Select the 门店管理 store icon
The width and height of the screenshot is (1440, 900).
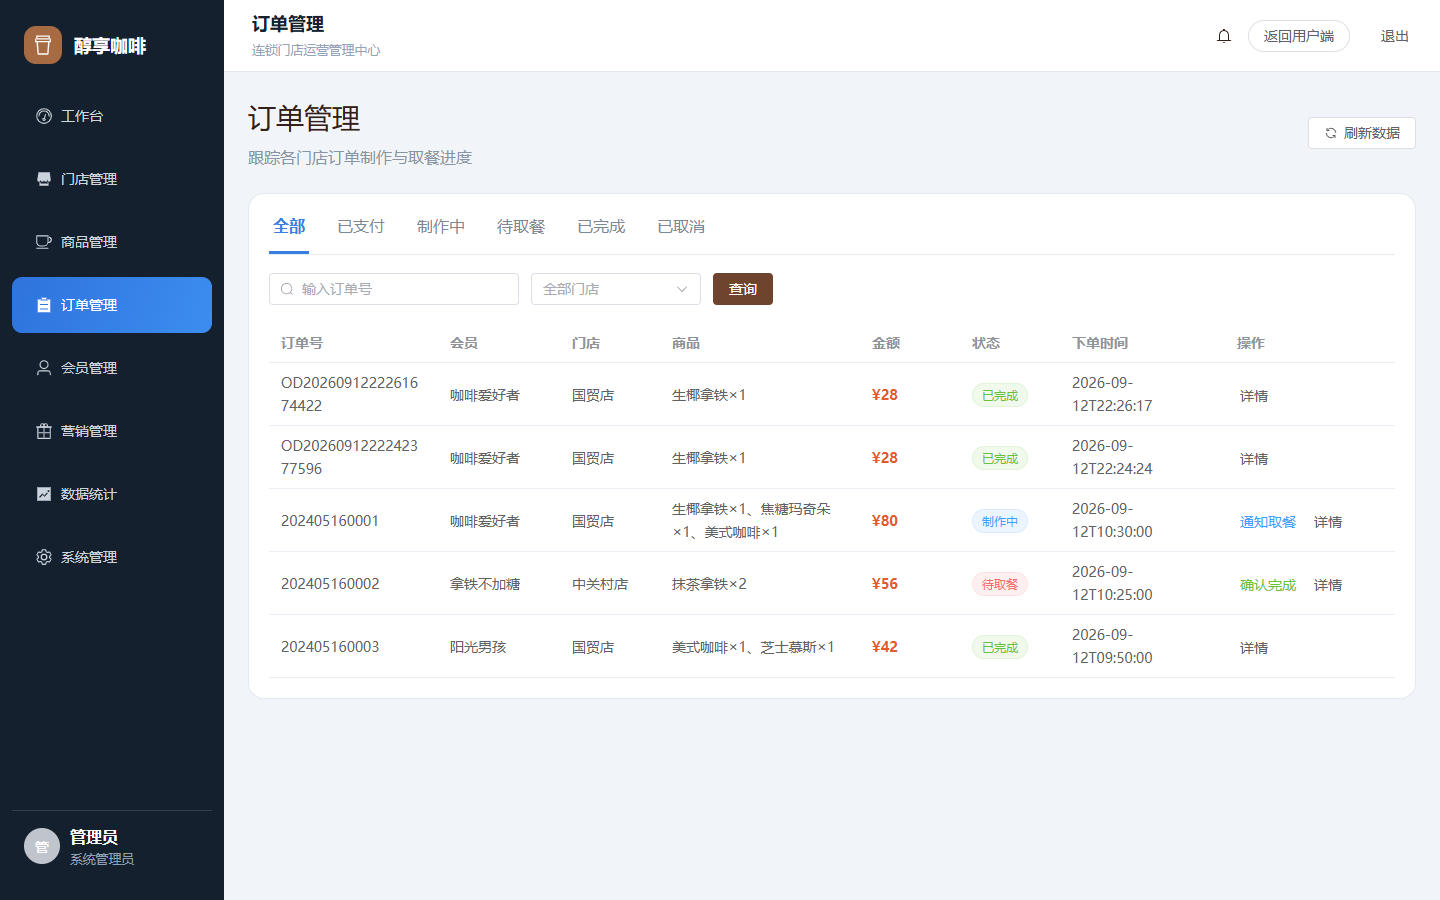(x=44, y=179)
